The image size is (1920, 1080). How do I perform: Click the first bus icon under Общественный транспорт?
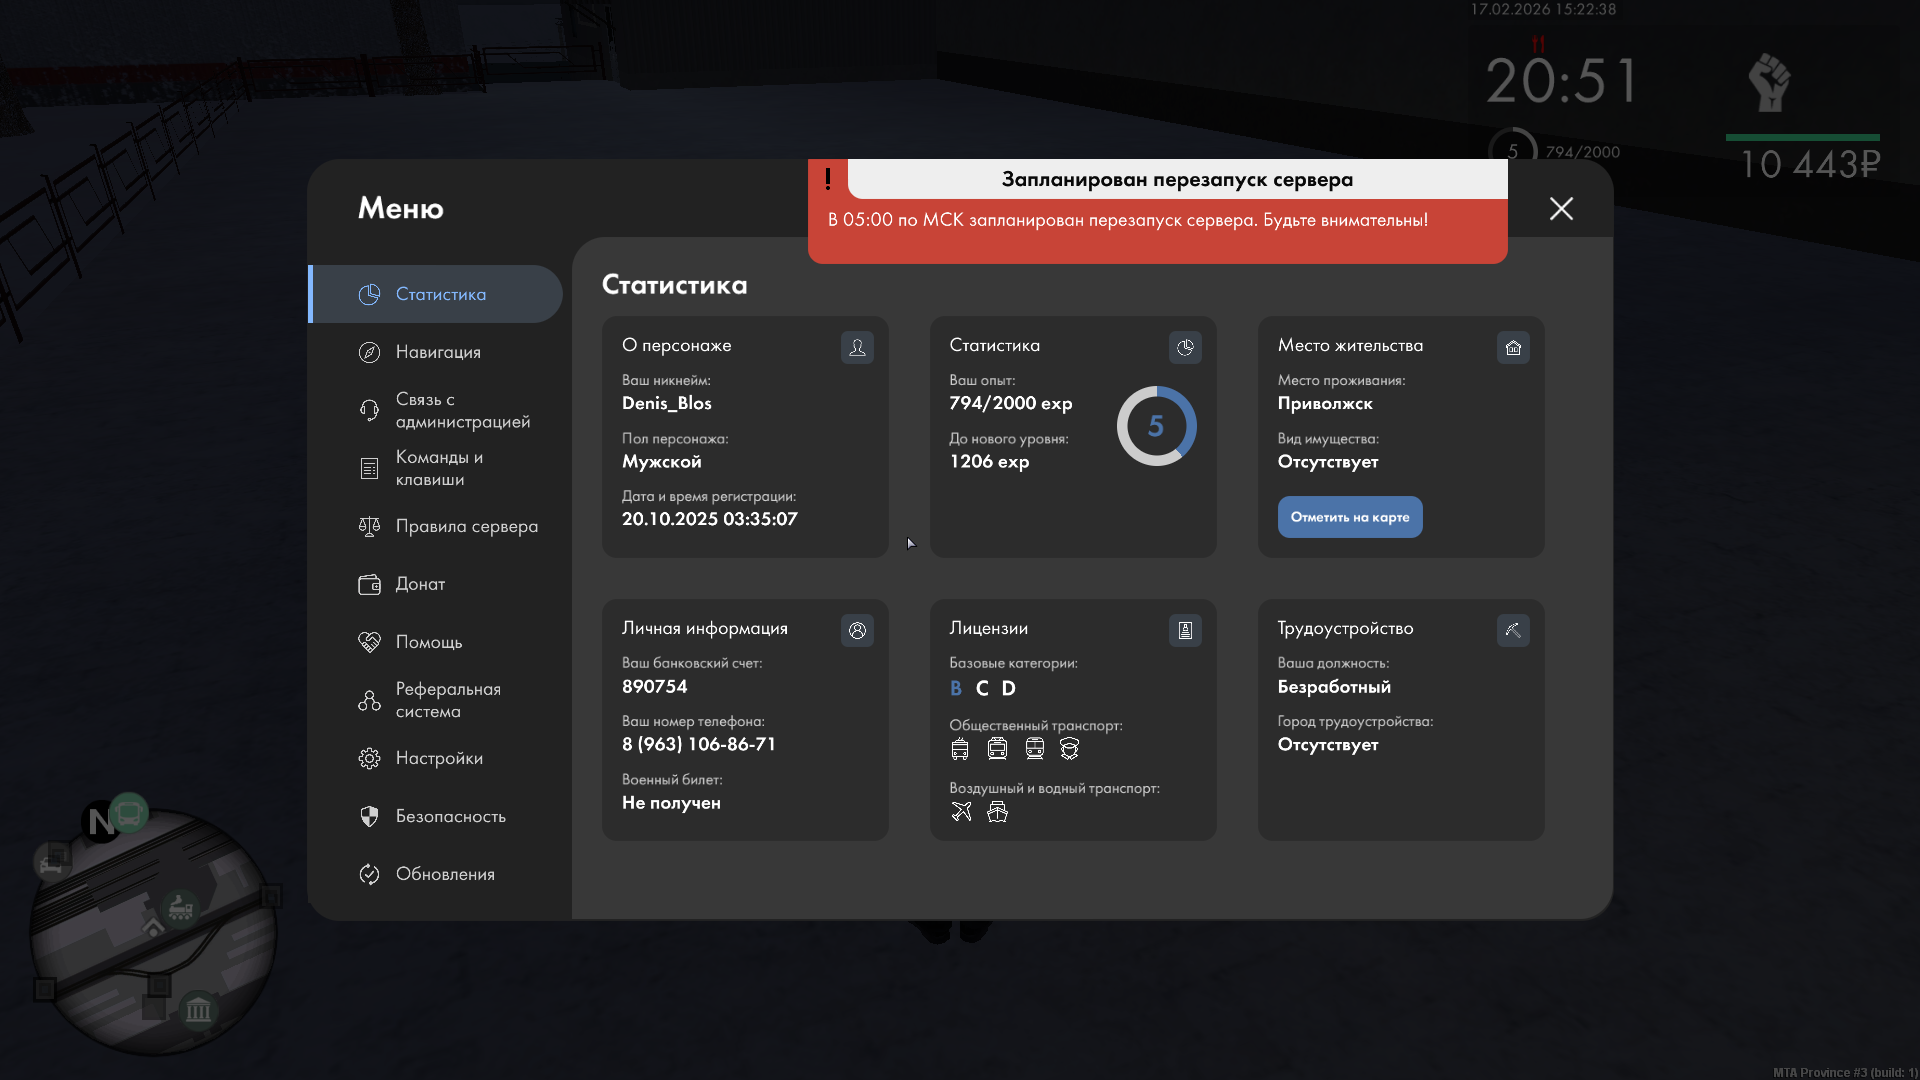coord(960,749)
